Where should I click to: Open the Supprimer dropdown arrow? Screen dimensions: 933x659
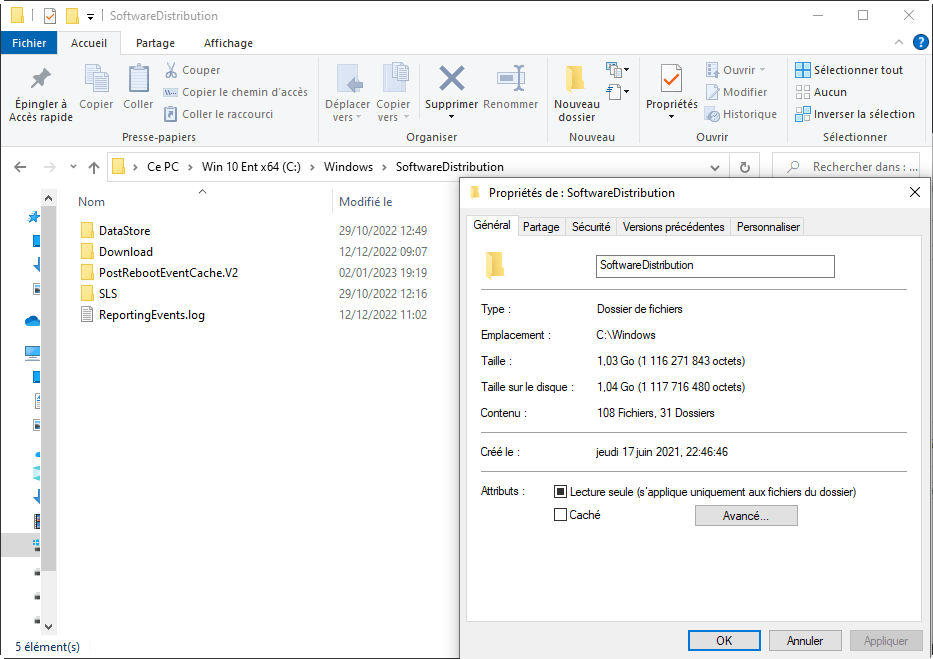coord(452,117)
